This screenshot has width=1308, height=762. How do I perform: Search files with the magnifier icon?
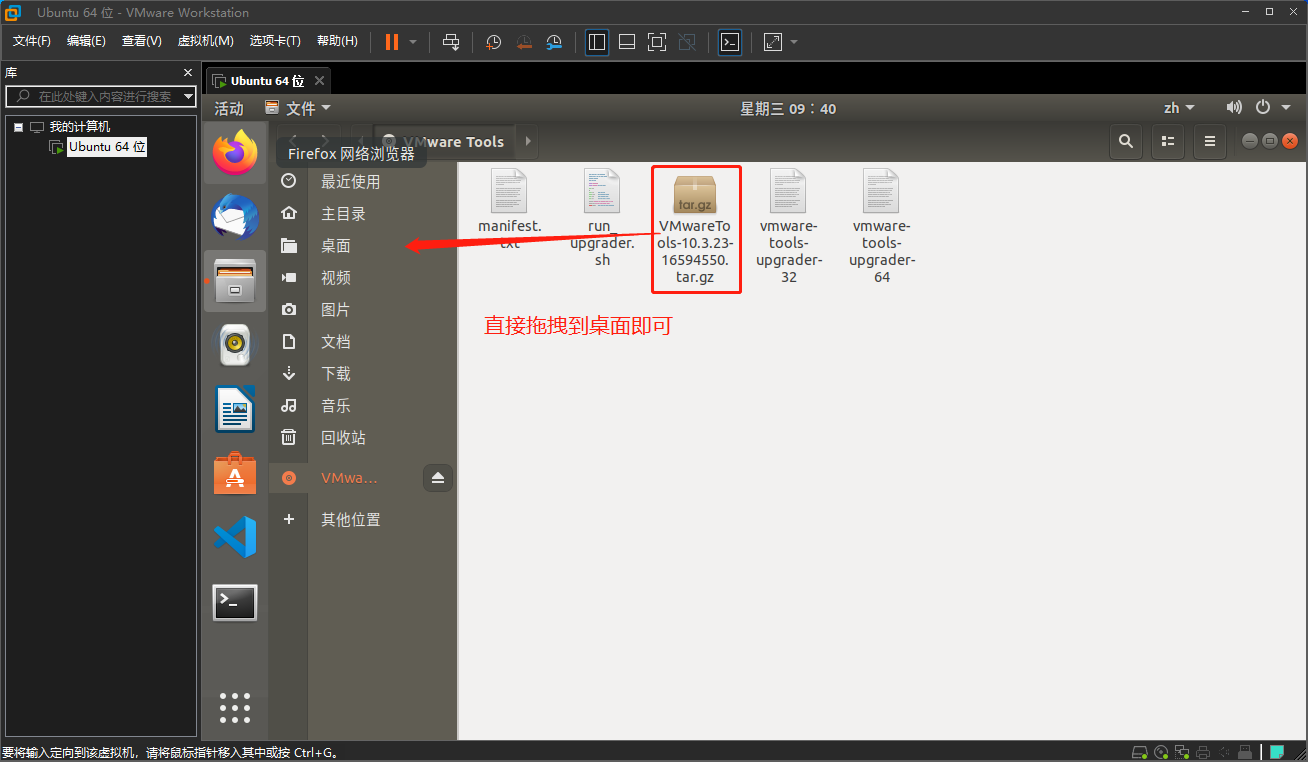click(x=1126, y=141)
